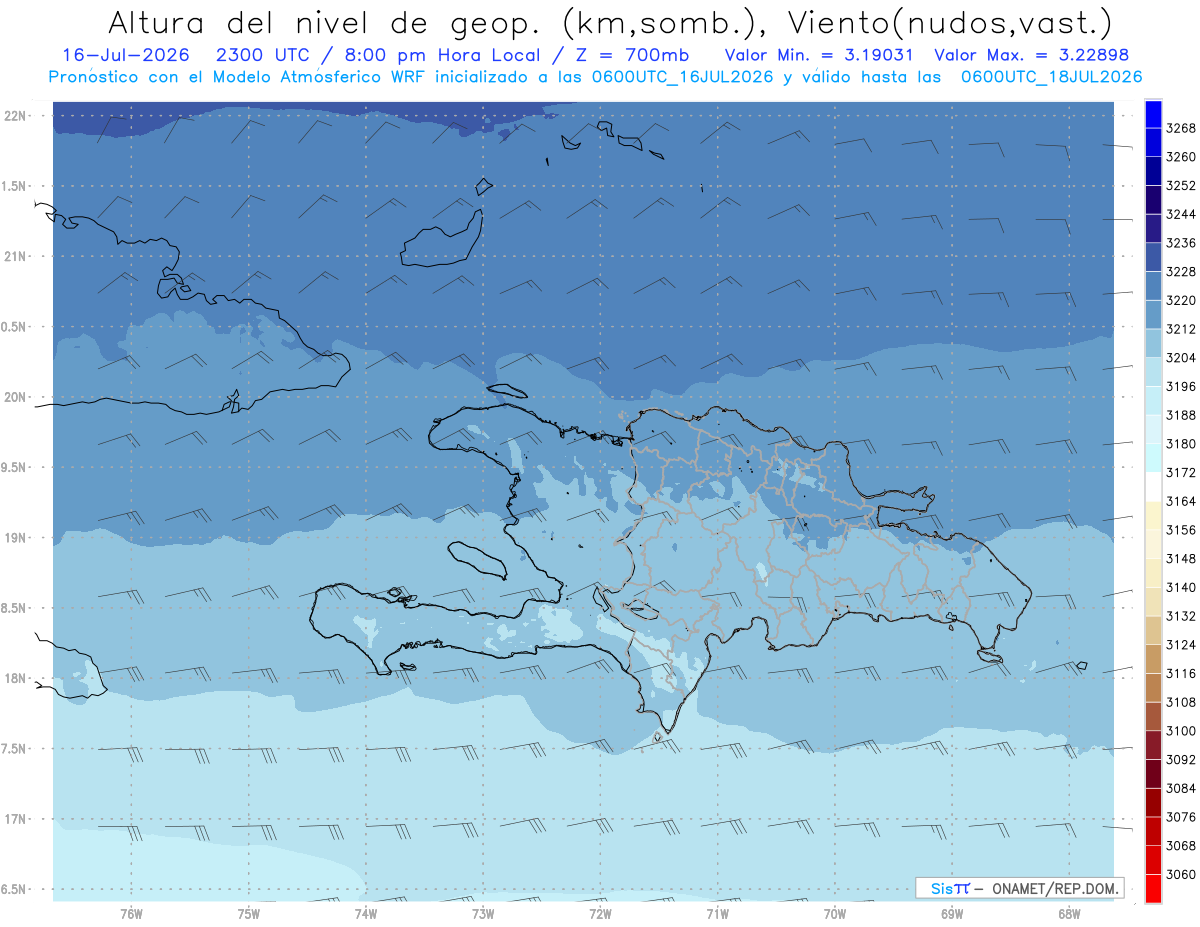This screenshot has width=1200, height=927.
Task: Click the '20N' latitude label
Action: [15, 397]
